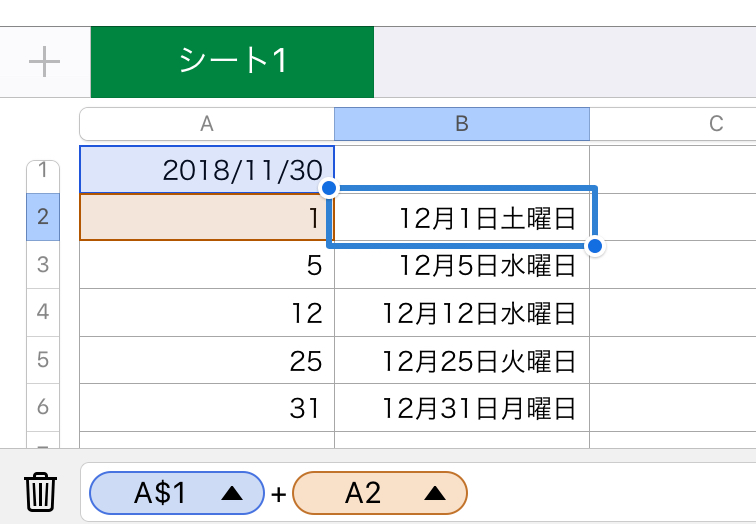Click the top-left selection handle of cell B2
Screen dimensions: 756x524
coord(329,188)
